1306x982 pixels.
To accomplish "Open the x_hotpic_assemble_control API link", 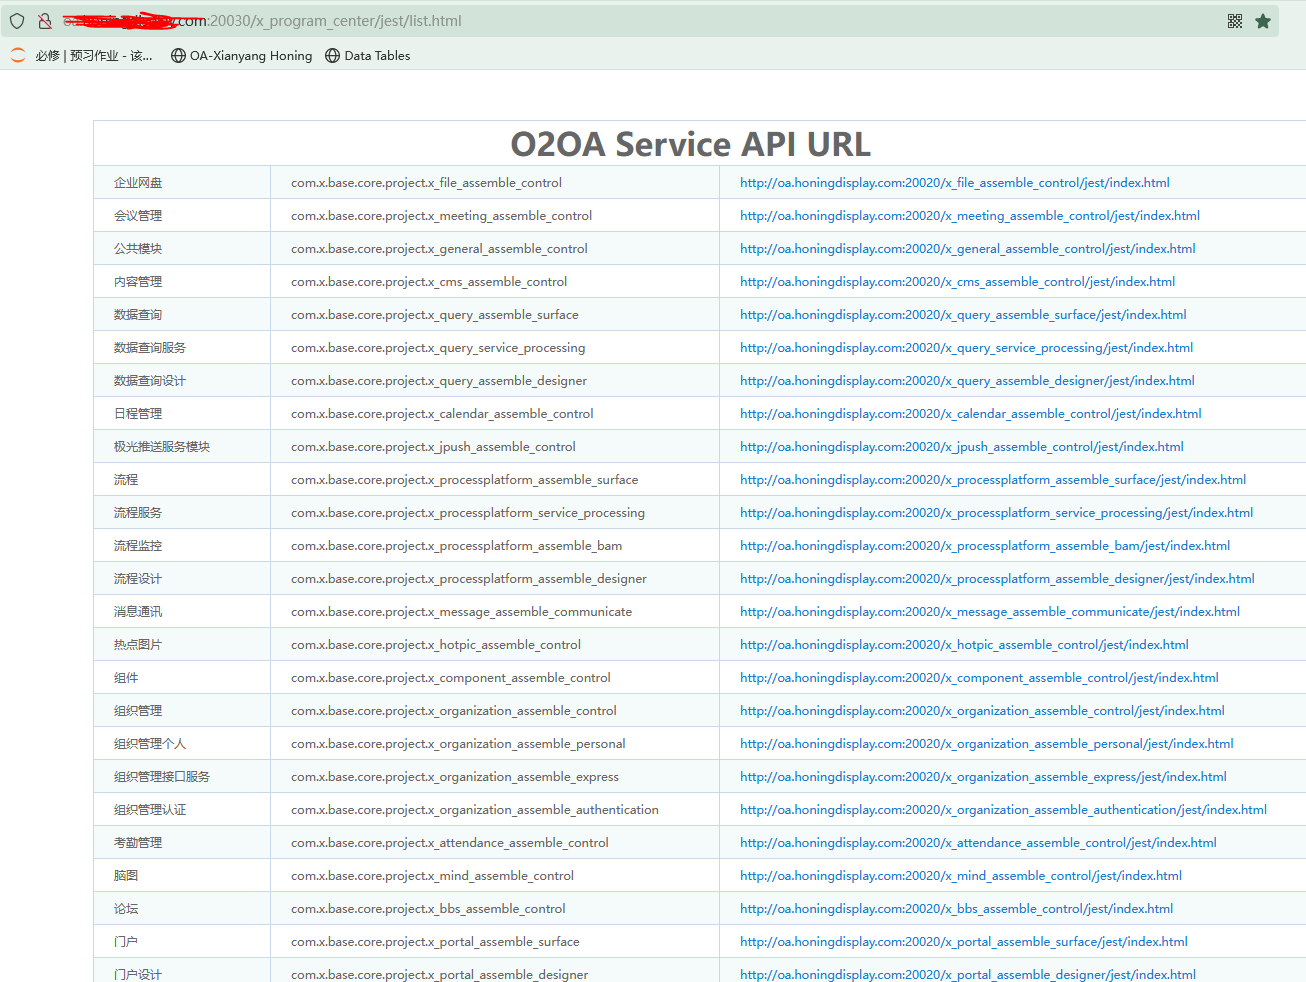I will 964,645.
